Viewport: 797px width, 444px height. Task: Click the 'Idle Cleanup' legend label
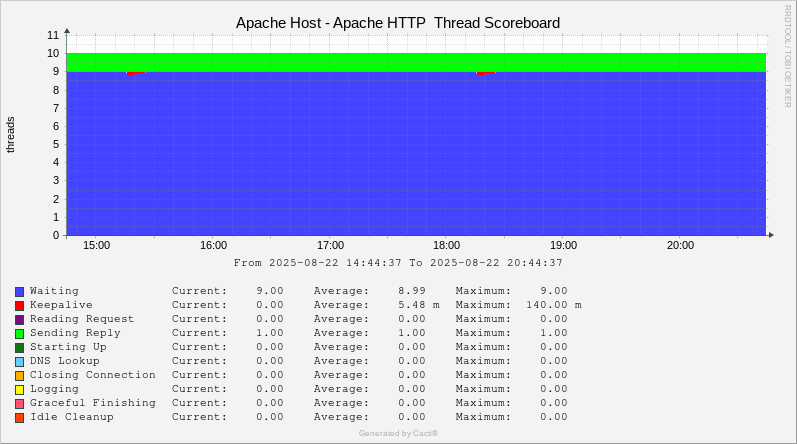pyautogui.click(x=72, y=417)
